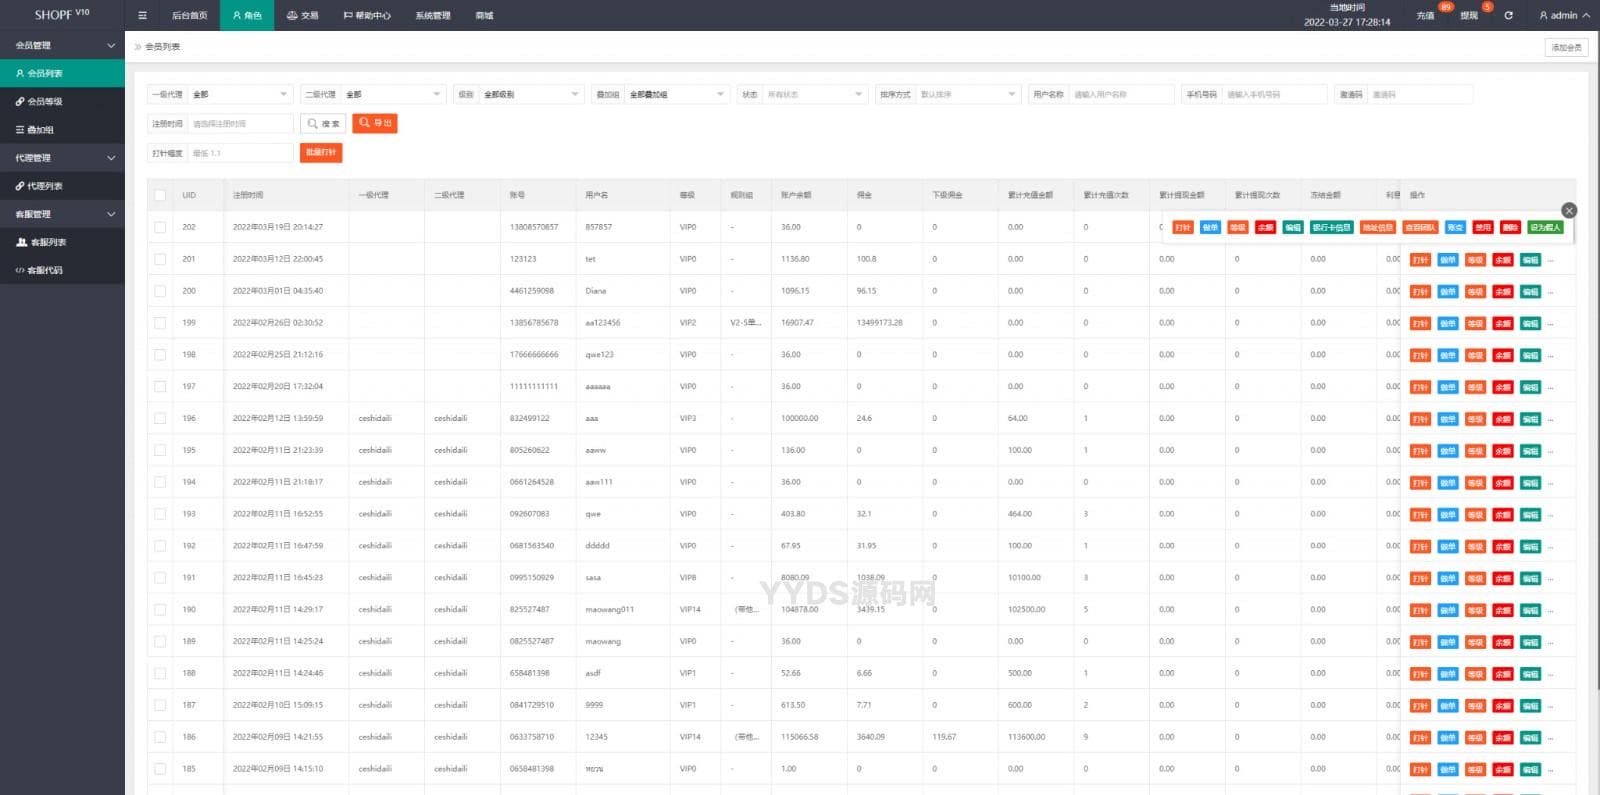Click 禁用 in the actions popup
1600x795 pixels.
click(x=1483, y=228)
